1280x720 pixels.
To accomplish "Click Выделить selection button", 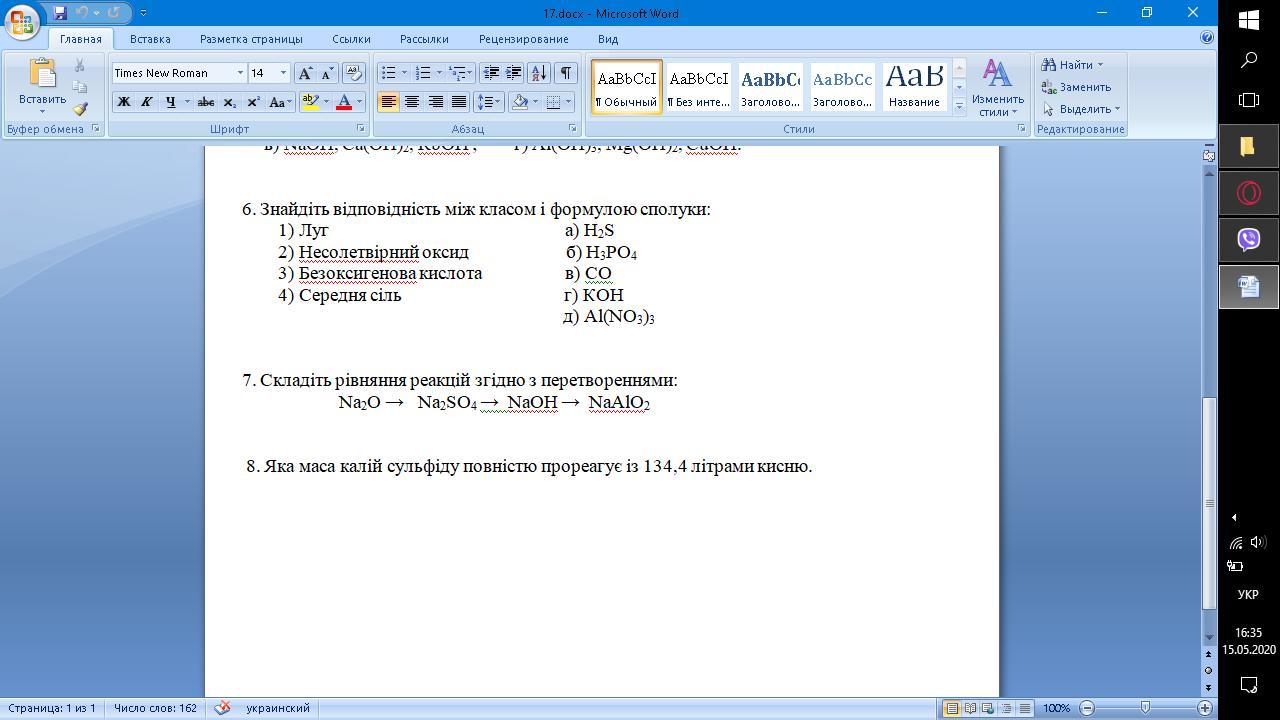I will click(1081, 109).
